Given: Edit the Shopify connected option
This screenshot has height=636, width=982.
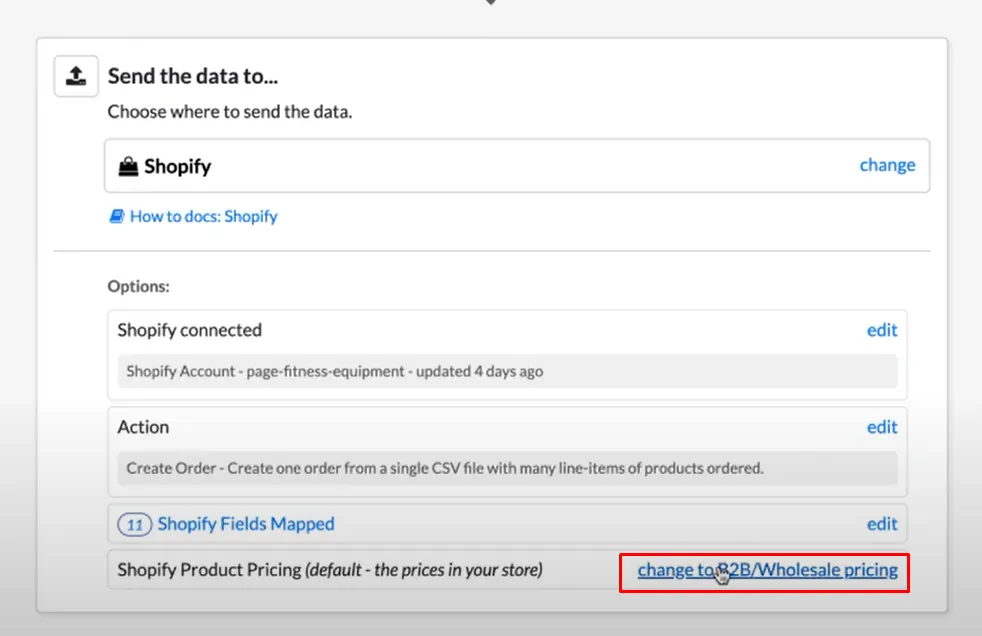Looking at the screenshot, I should pos(882,330).
